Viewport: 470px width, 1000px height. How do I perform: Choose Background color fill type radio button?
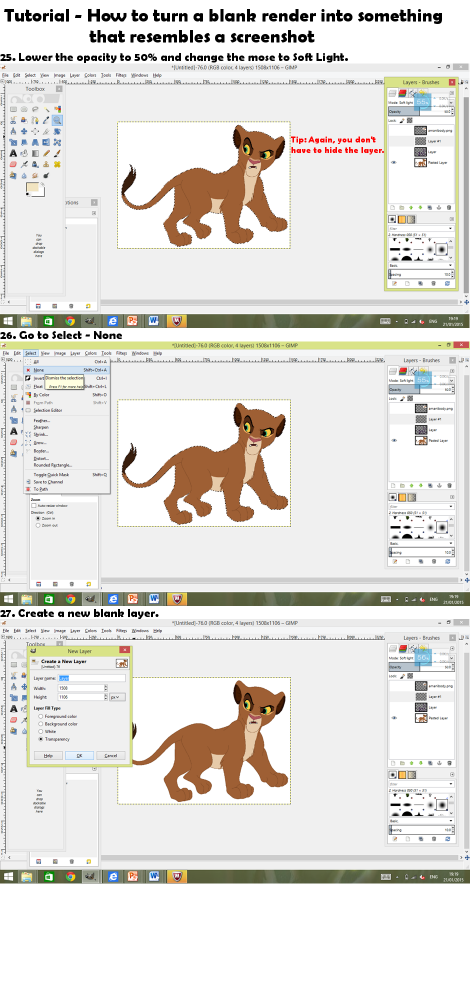click(41, 724)
